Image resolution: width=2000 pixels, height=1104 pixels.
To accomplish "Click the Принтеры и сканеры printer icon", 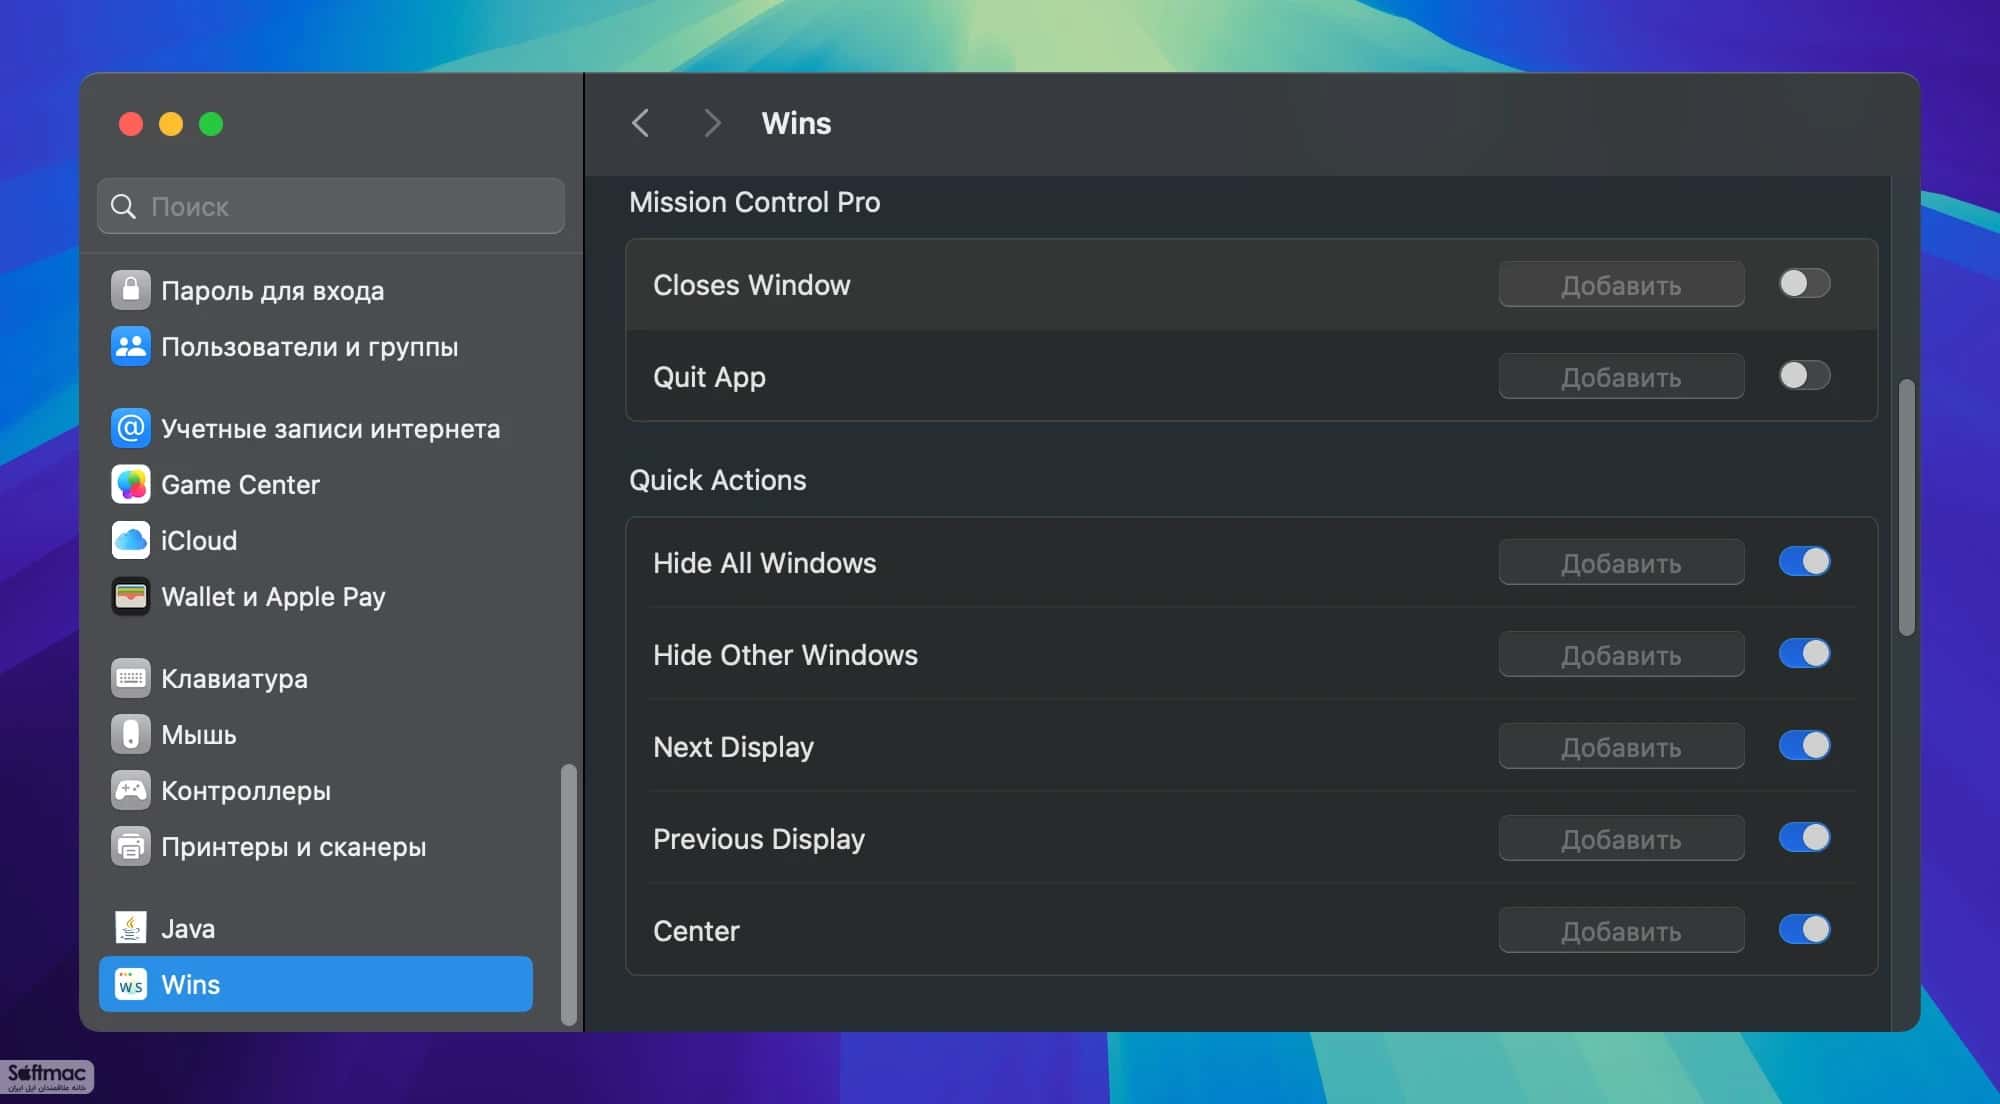I will pyautogui.click(x=130, y=846).
